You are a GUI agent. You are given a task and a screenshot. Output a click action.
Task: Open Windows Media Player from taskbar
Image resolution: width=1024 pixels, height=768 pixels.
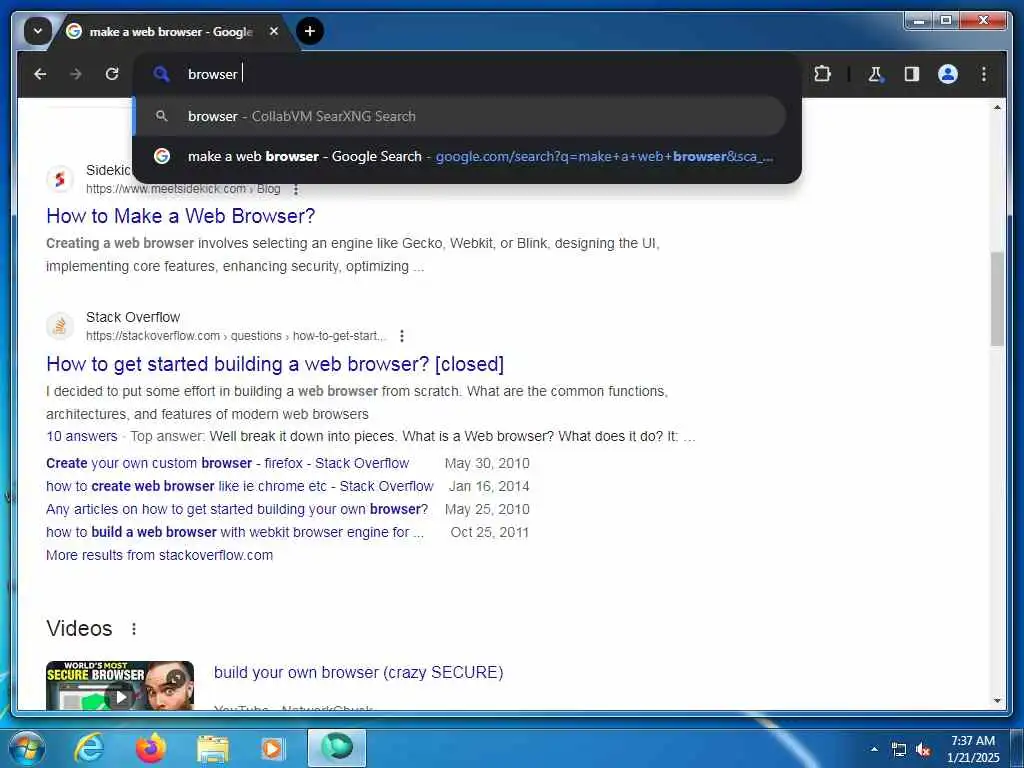point(272,748)
